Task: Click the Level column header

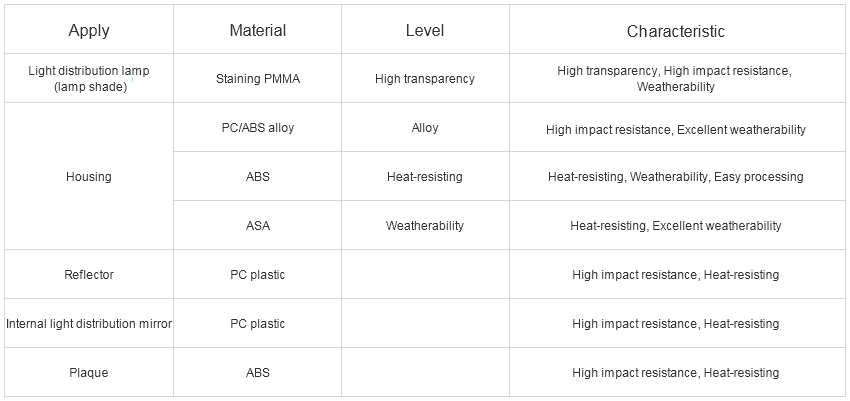Action: point(425,30)
